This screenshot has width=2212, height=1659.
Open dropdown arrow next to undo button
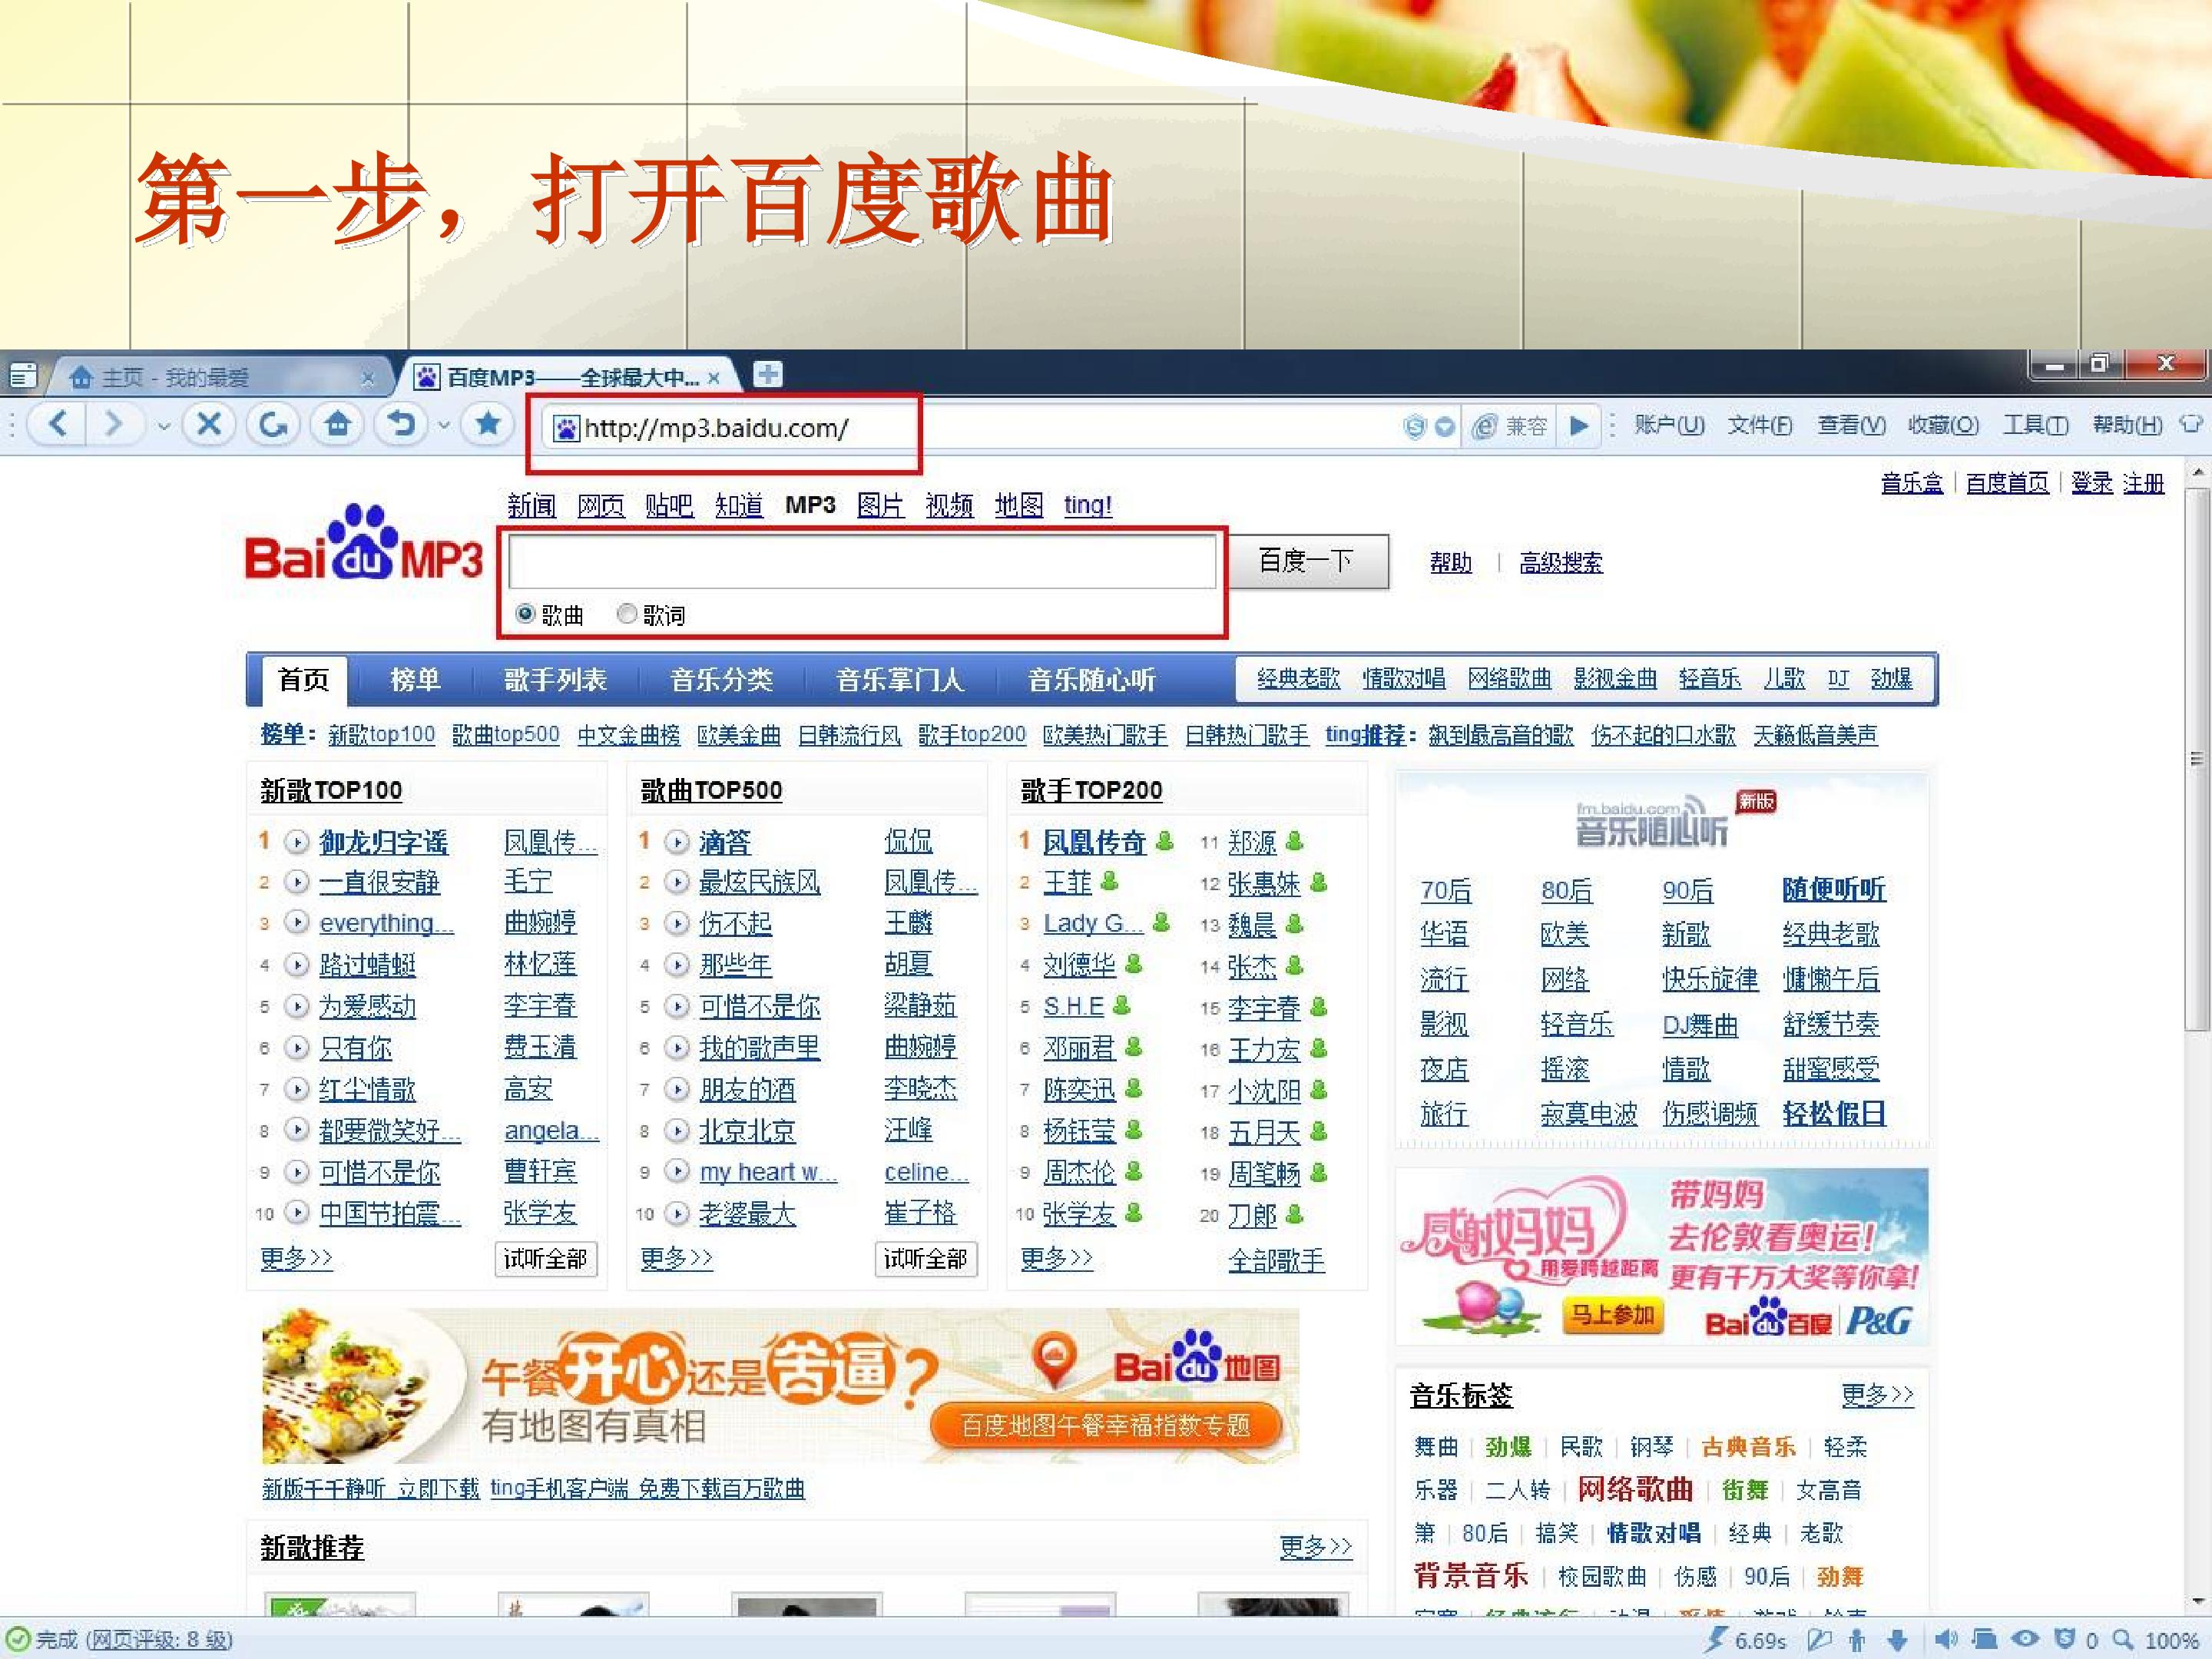[443, 426]
